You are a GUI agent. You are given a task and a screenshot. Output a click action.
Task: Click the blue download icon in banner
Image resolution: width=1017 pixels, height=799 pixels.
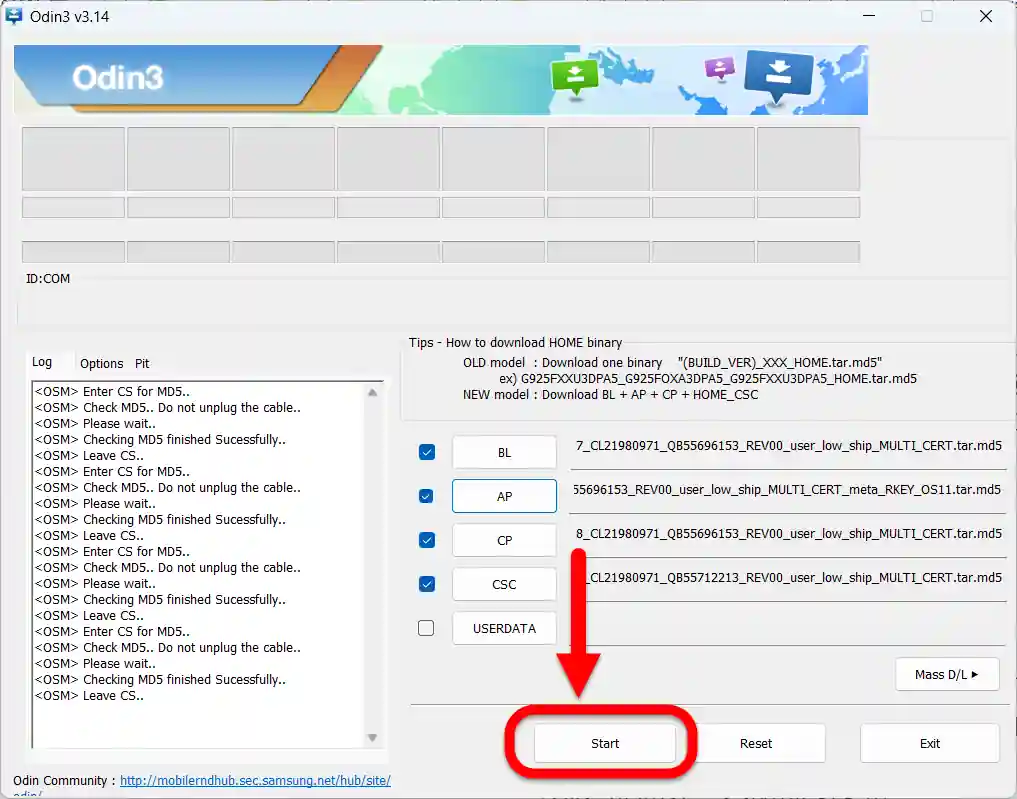[779, 76]
